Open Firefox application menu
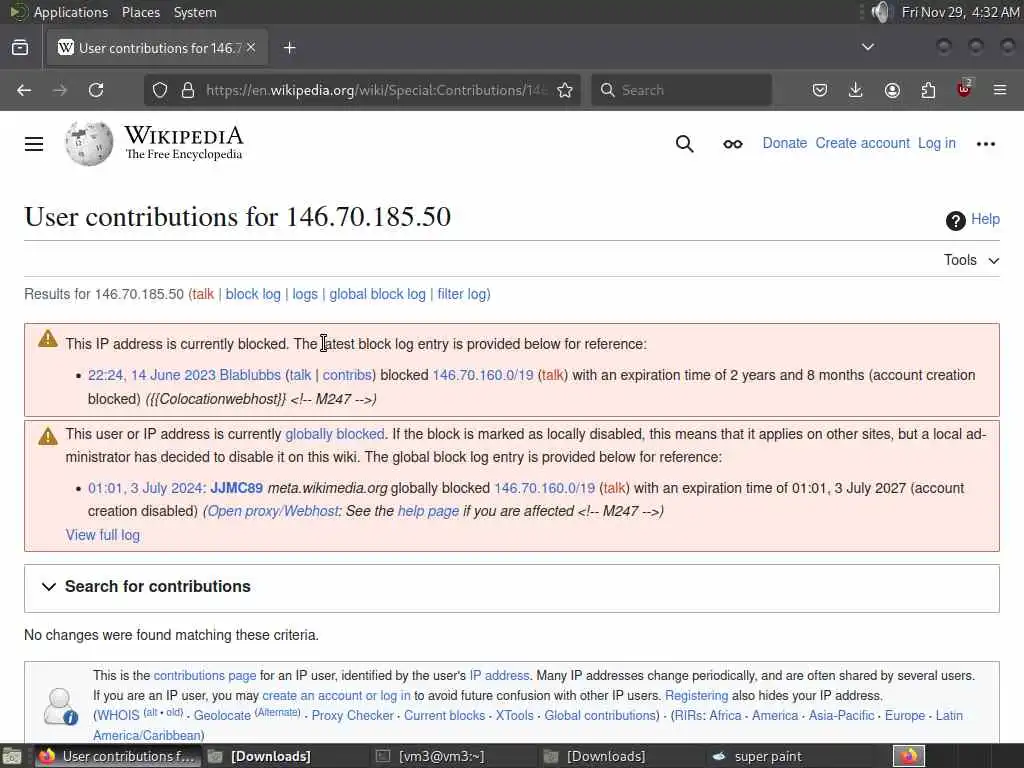 [1000, 90]
